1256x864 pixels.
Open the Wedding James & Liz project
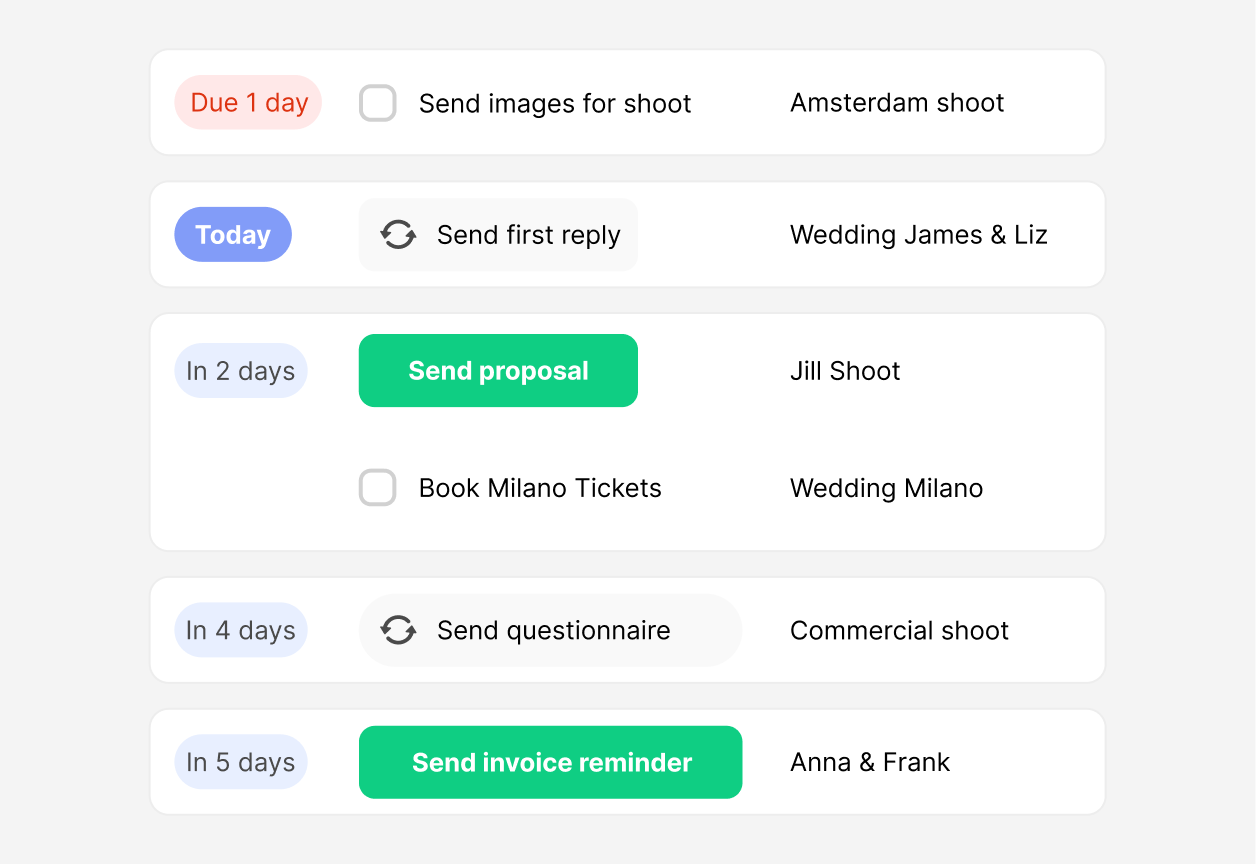click(x=919, y=235)
